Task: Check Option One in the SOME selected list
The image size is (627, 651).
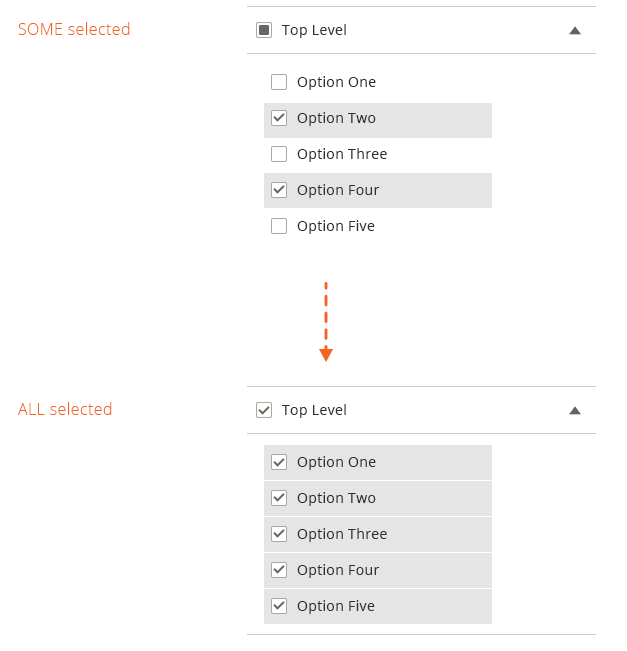Action: tap(279, 82)
